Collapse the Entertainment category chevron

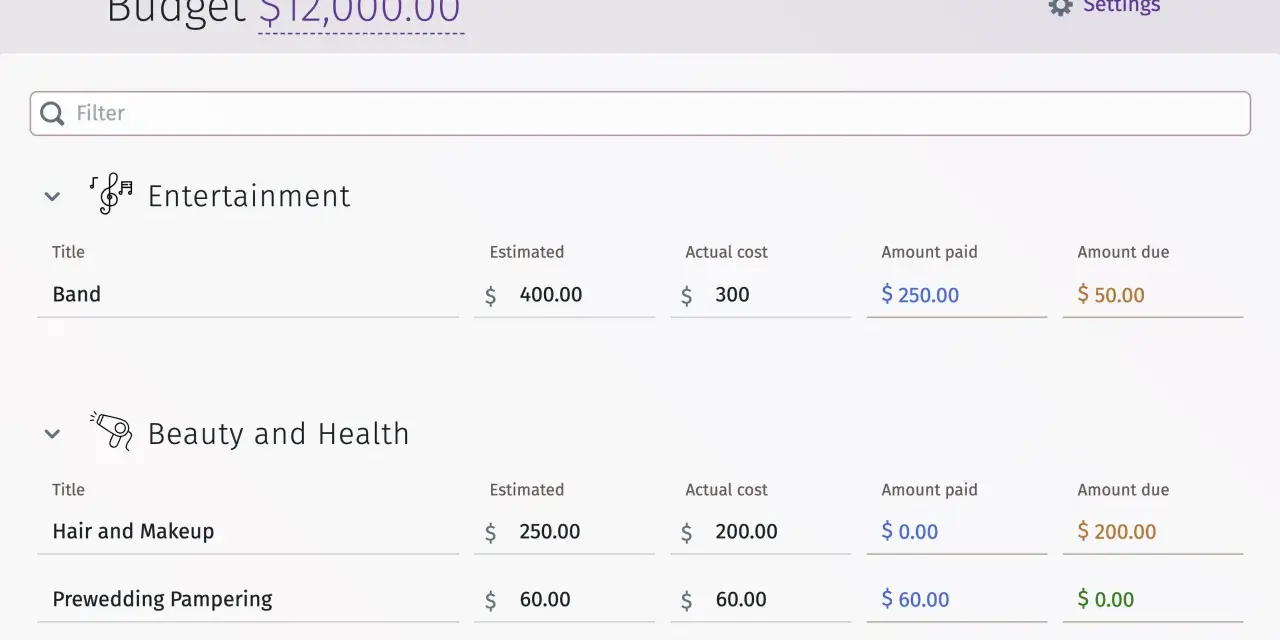click(53, 197)
